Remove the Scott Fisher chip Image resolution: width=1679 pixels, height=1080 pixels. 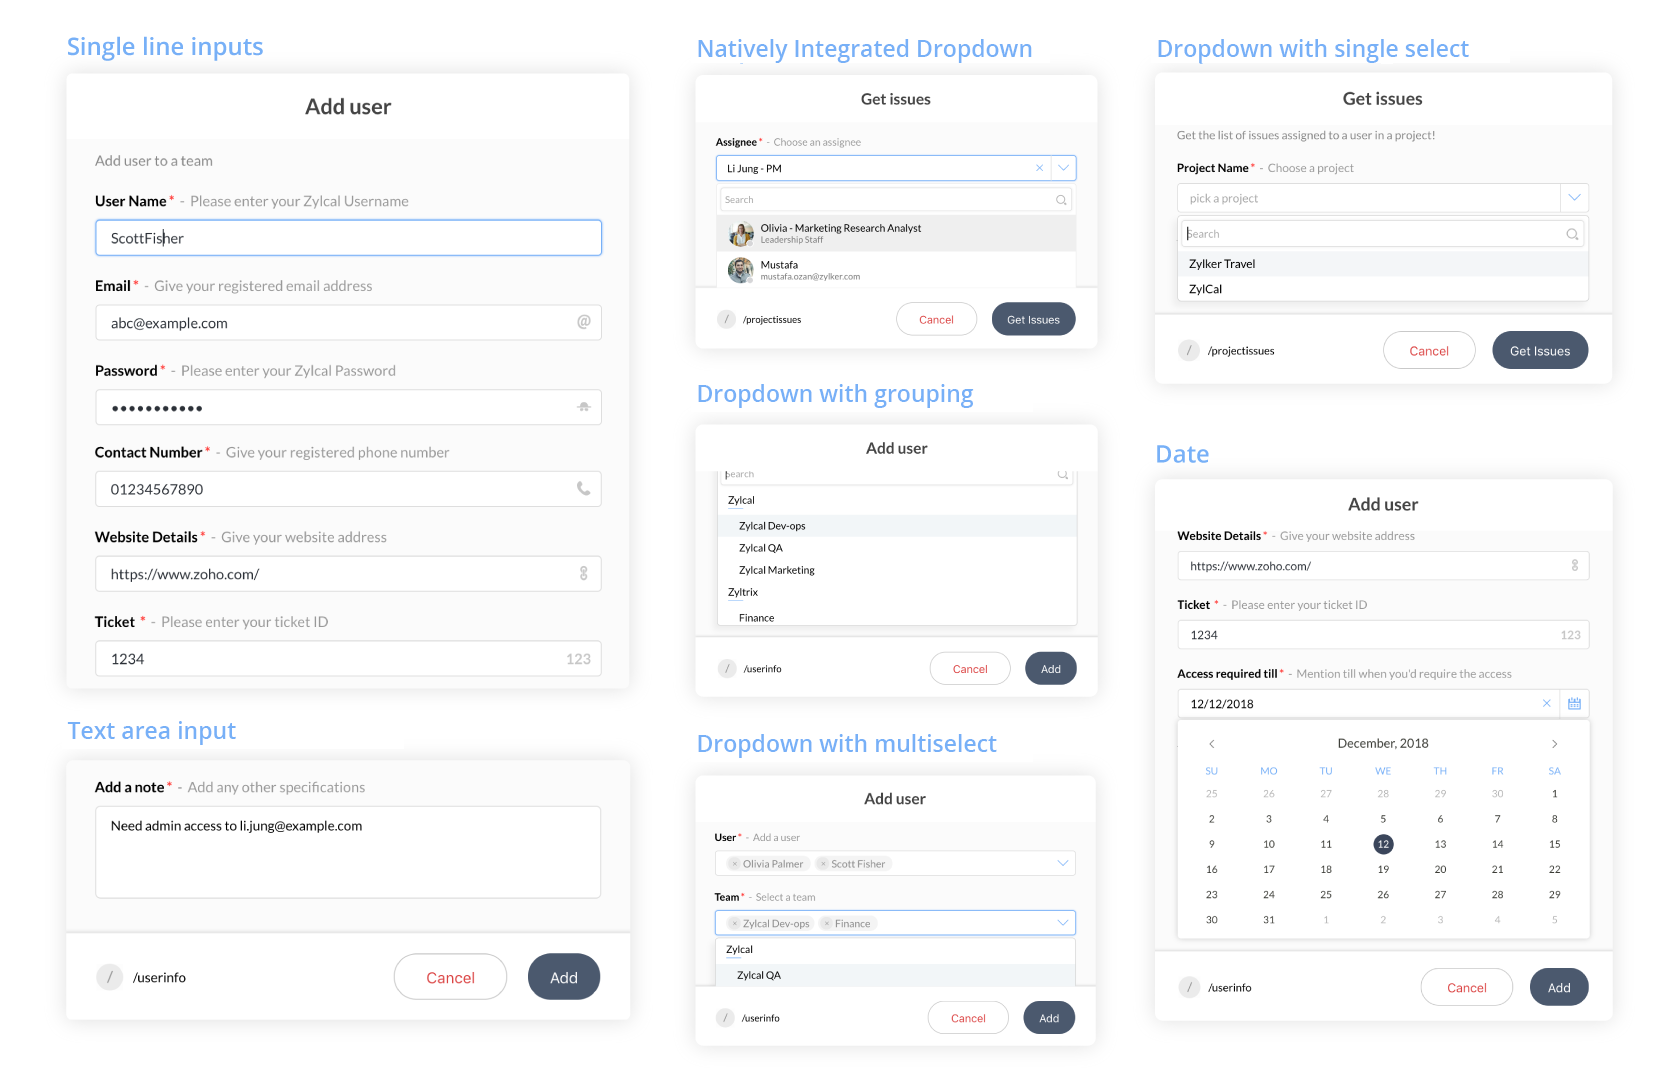[x=822, y=863]
